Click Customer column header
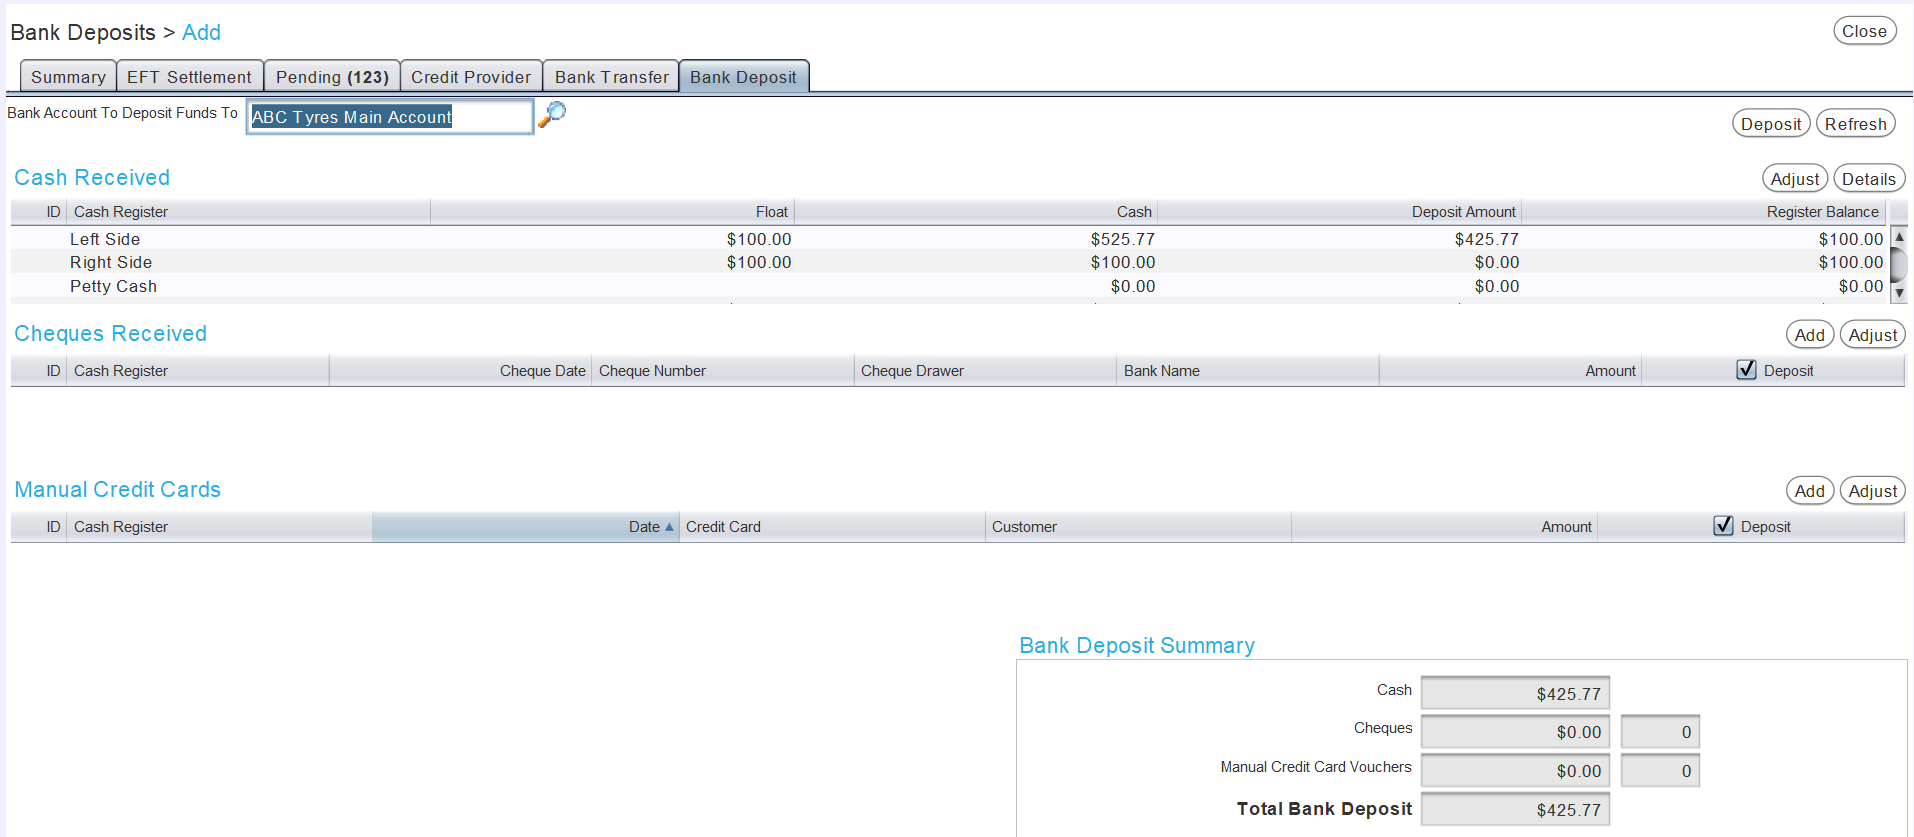The image size is (1914, 837). tap(1139, 527)
